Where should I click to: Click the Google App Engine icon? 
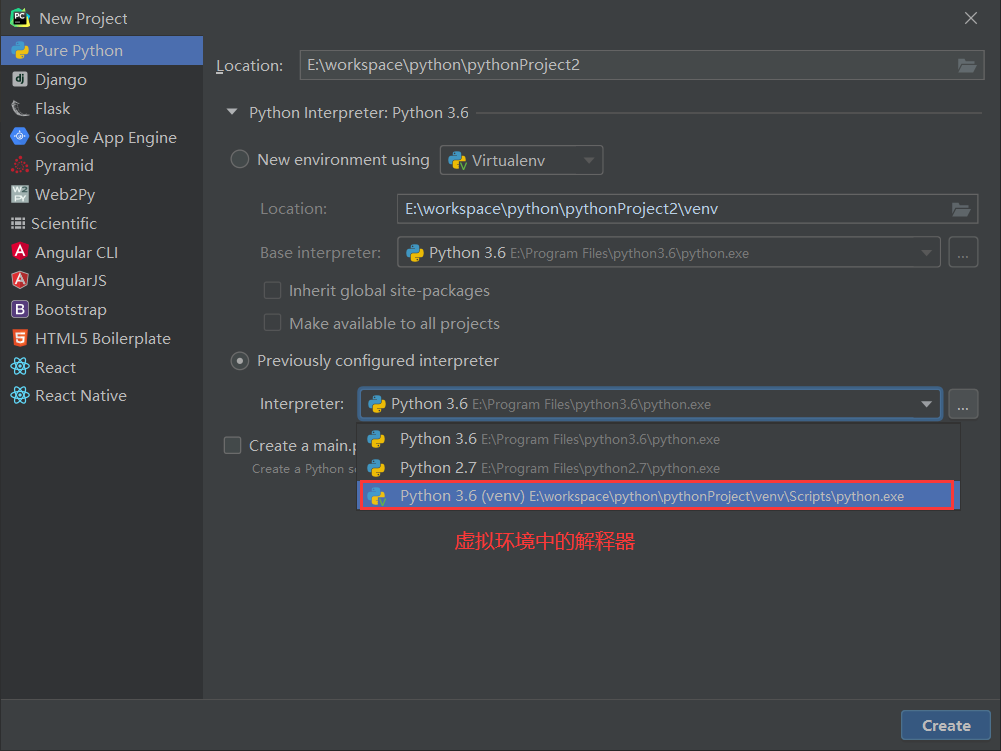(20, 137)
